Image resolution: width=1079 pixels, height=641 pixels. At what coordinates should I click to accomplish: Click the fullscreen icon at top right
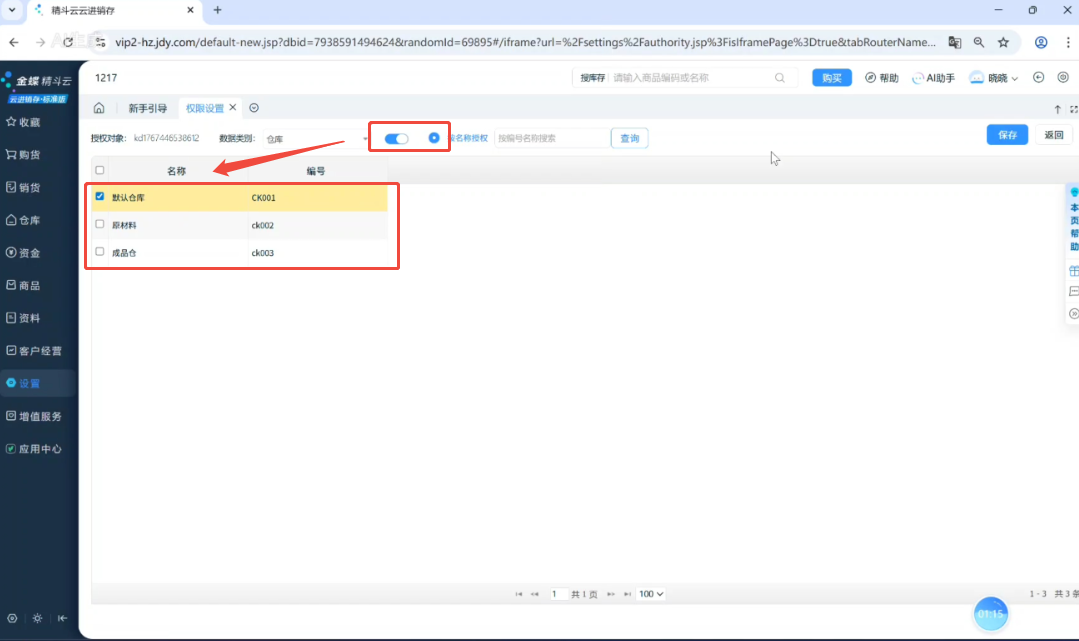coord(1074,109)
